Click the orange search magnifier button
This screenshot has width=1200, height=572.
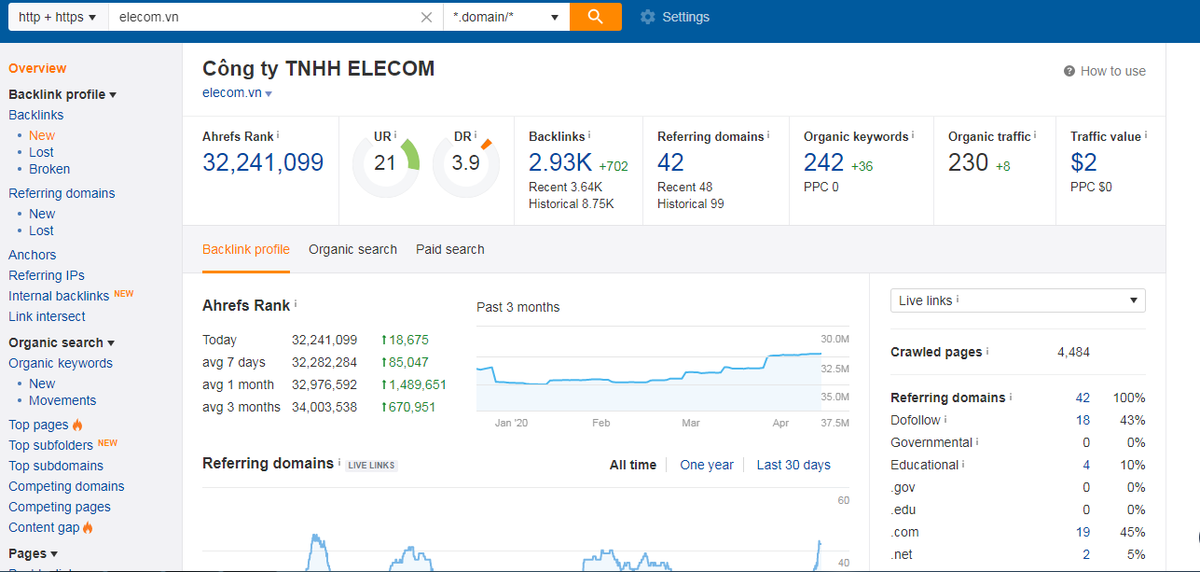595,17
